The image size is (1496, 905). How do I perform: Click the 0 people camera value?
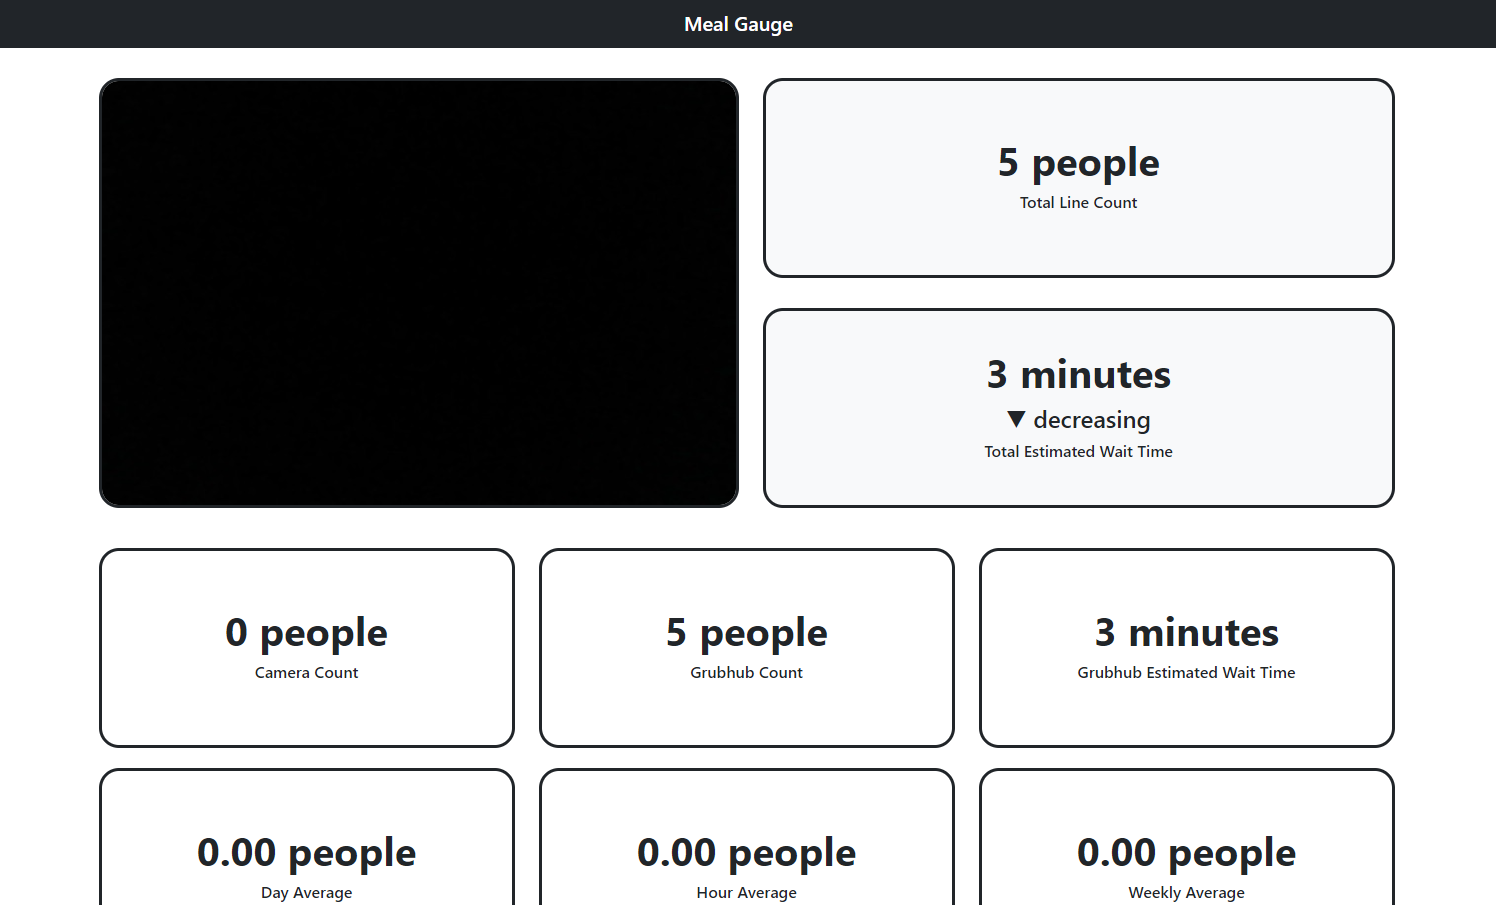306,632
